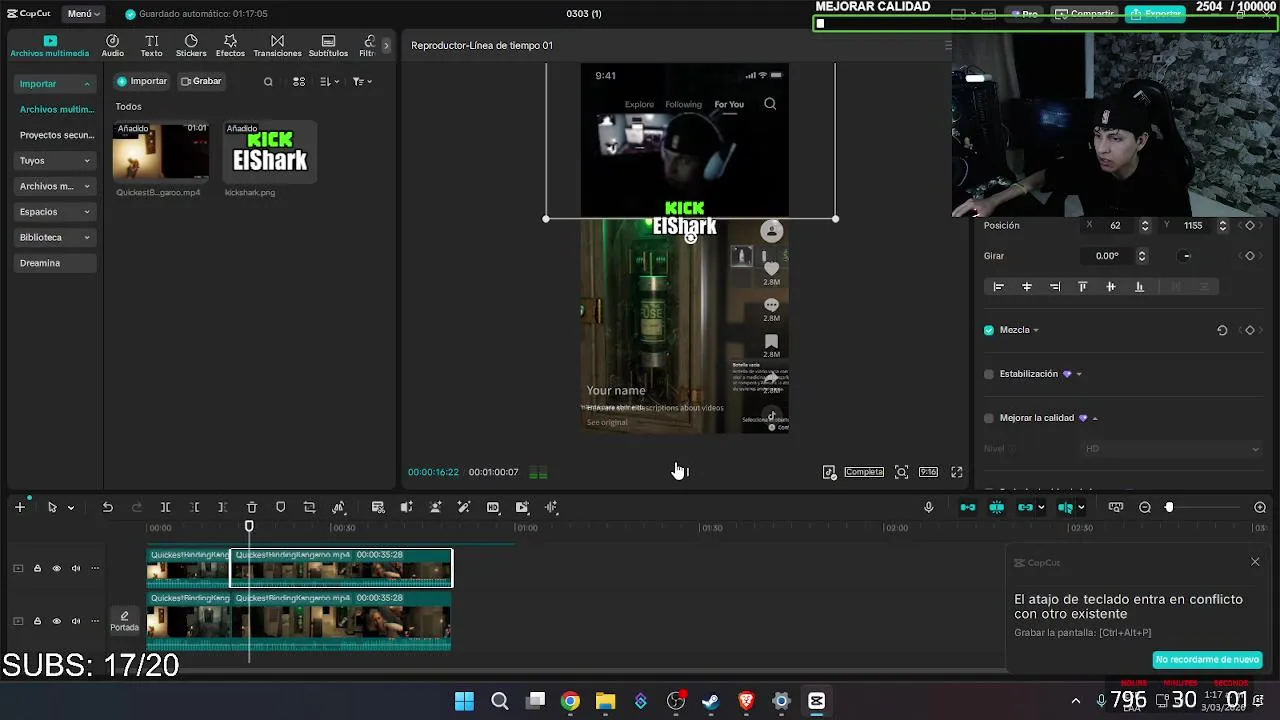Enable the Estabilización checkbox
This screenshot has width=1280, height=720.
point(989,374)
